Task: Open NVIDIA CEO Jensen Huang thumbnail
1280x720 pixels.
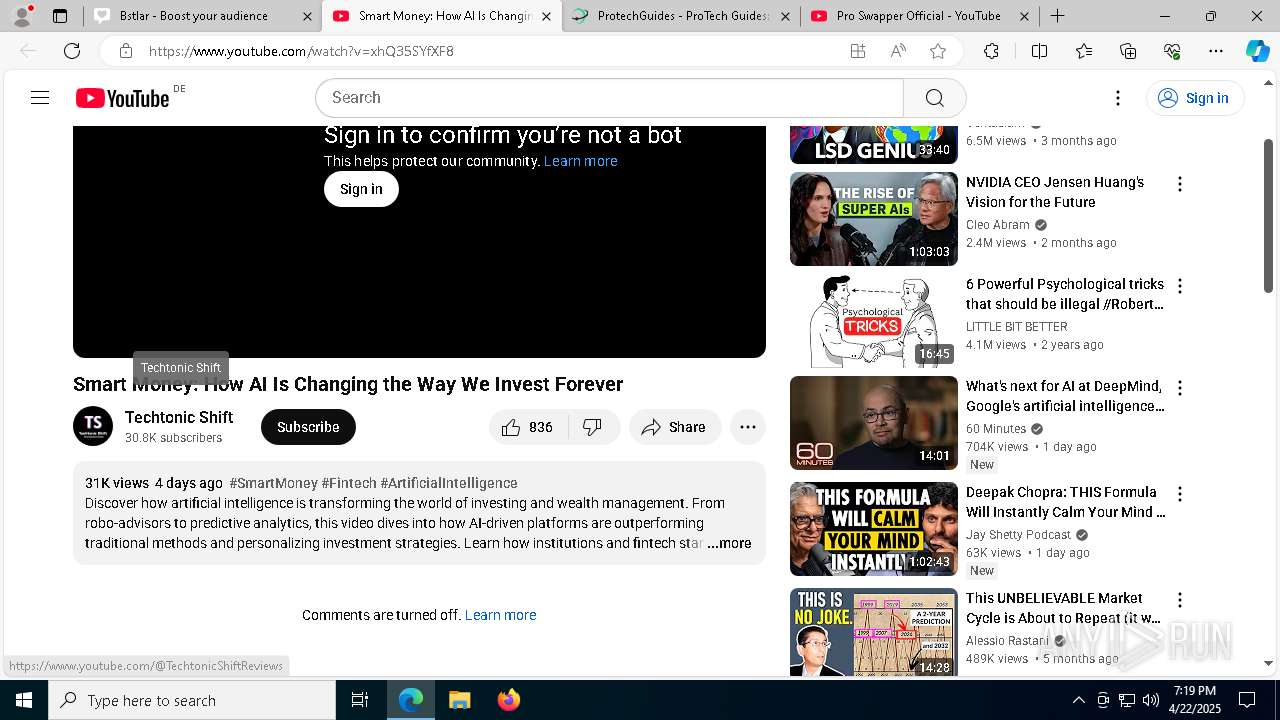Action: (x=874, y=219)
